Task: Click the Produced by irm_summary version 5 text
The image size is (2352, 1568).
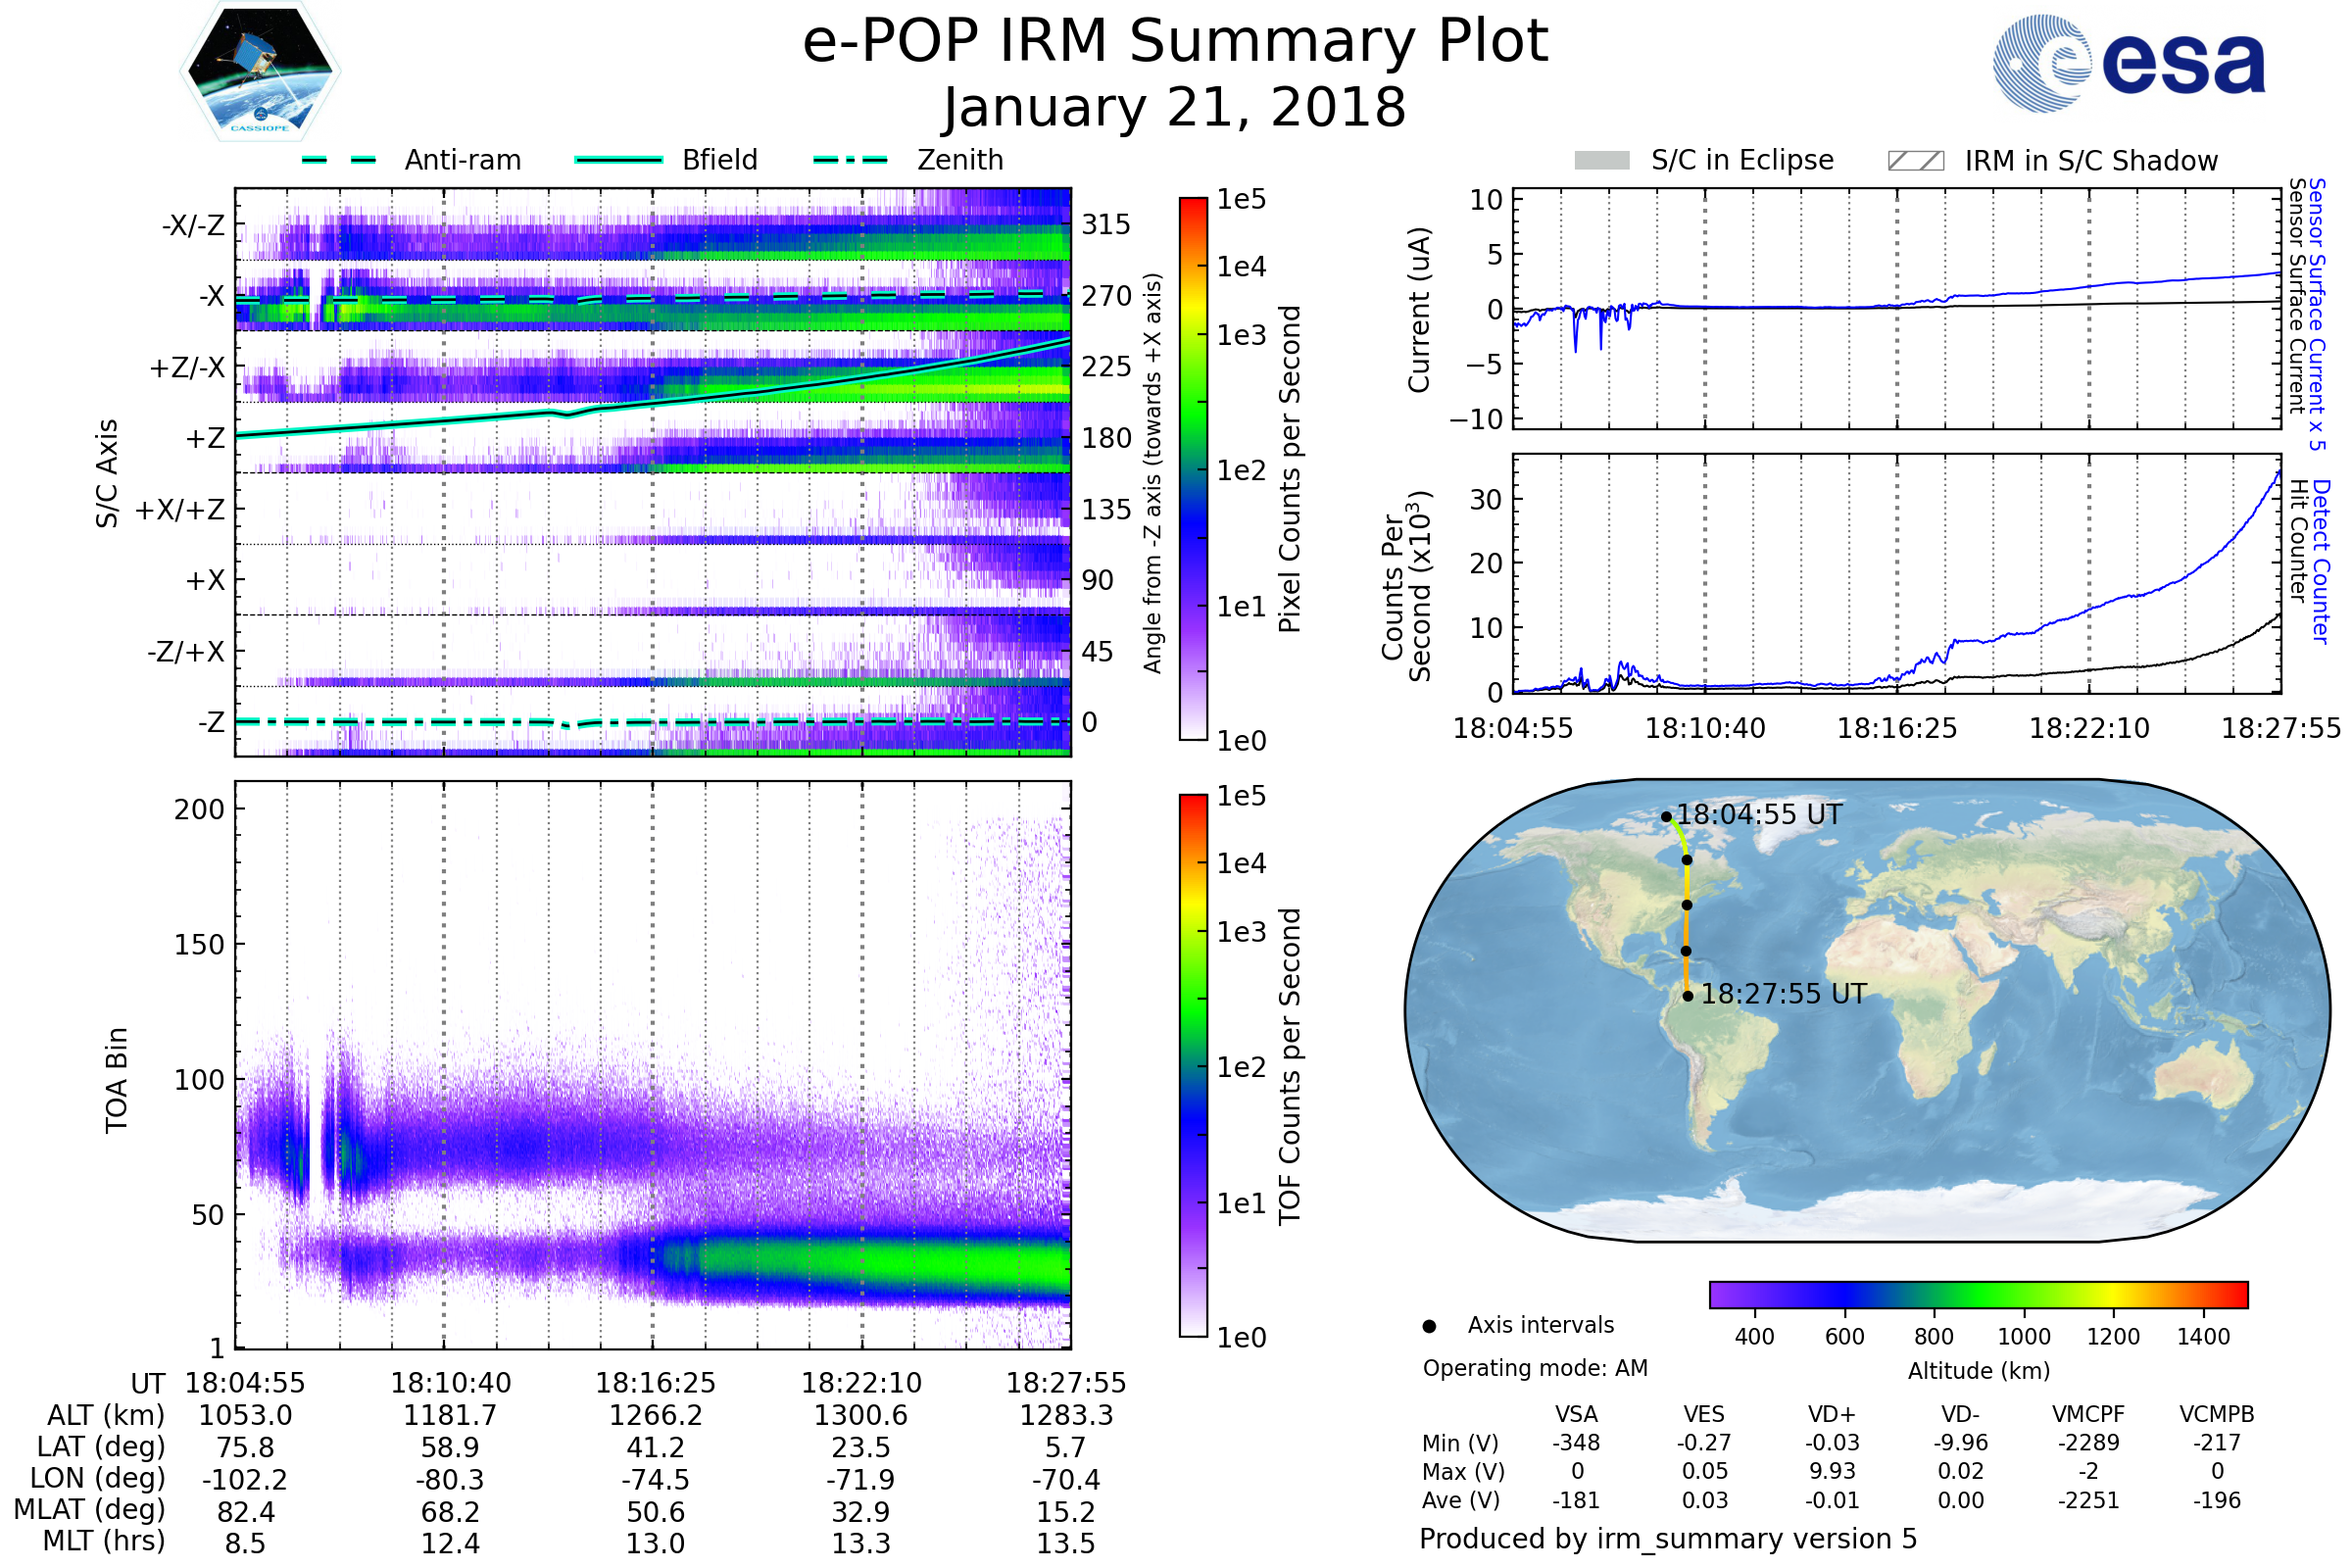Action: 1668,1539
